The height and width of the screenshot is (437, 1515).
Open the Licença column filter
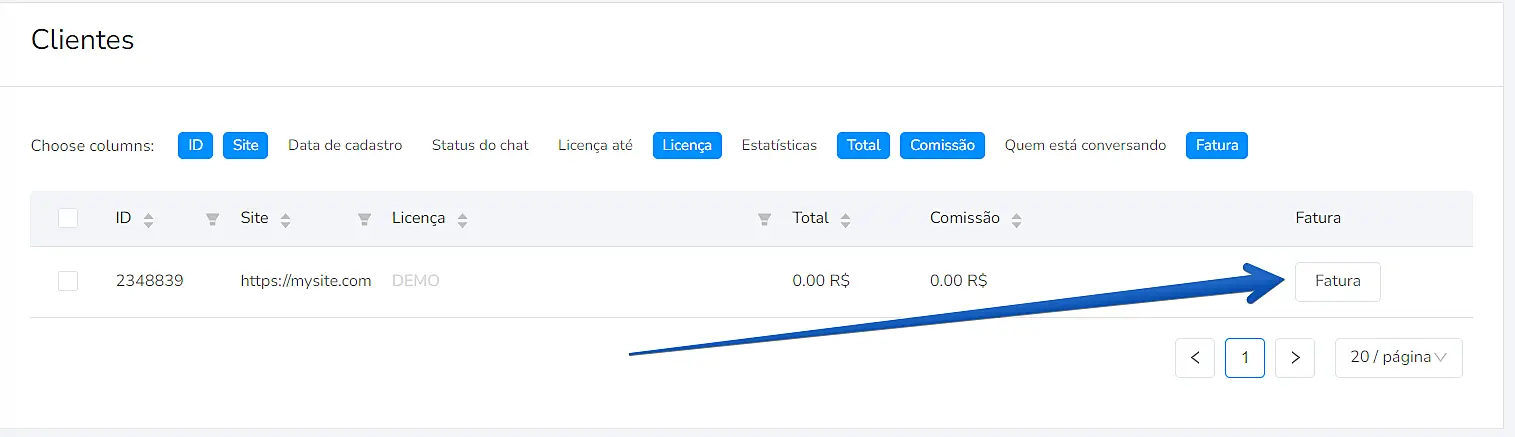[x=764, y=219]
